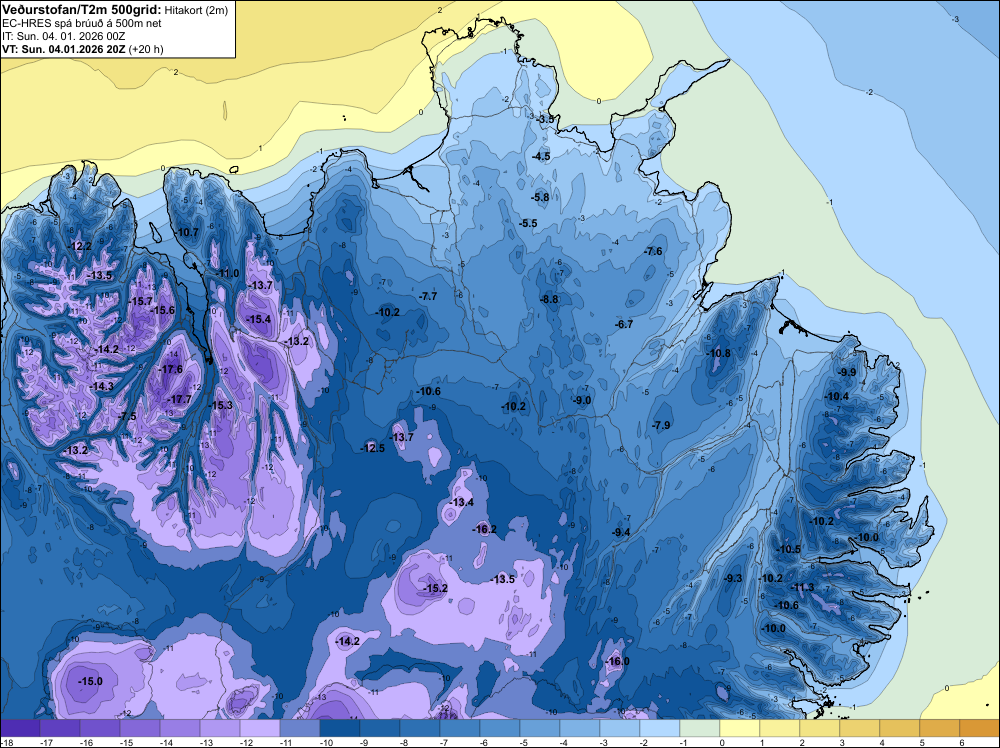The width and height of the screenshot is (1000, 748).
Task: Click the darkest purple -18 legend swatch
Action: [20, 728]
